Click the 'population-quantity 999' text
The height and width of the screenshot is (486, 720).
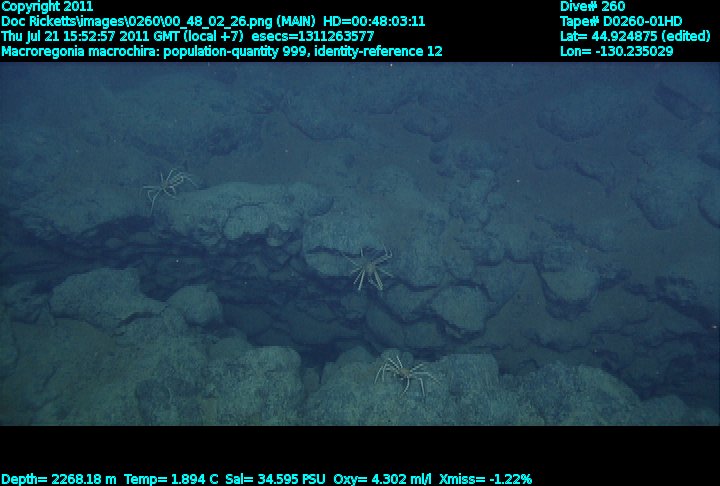coord(237,51)
